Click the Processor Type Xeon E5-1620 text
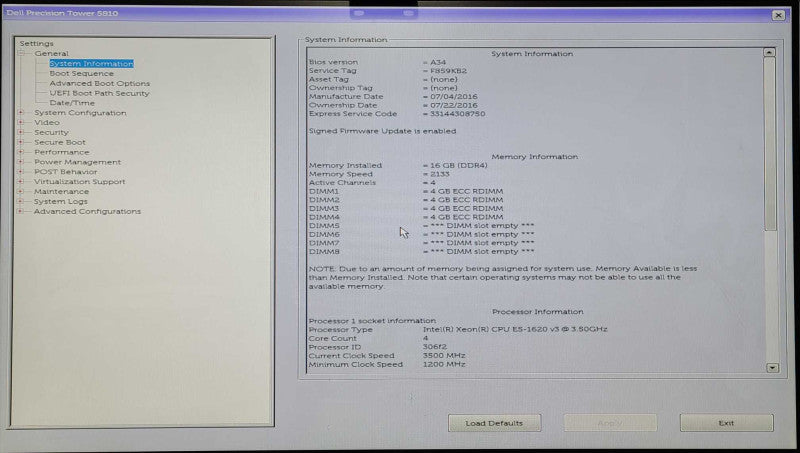 coord(515,330)
